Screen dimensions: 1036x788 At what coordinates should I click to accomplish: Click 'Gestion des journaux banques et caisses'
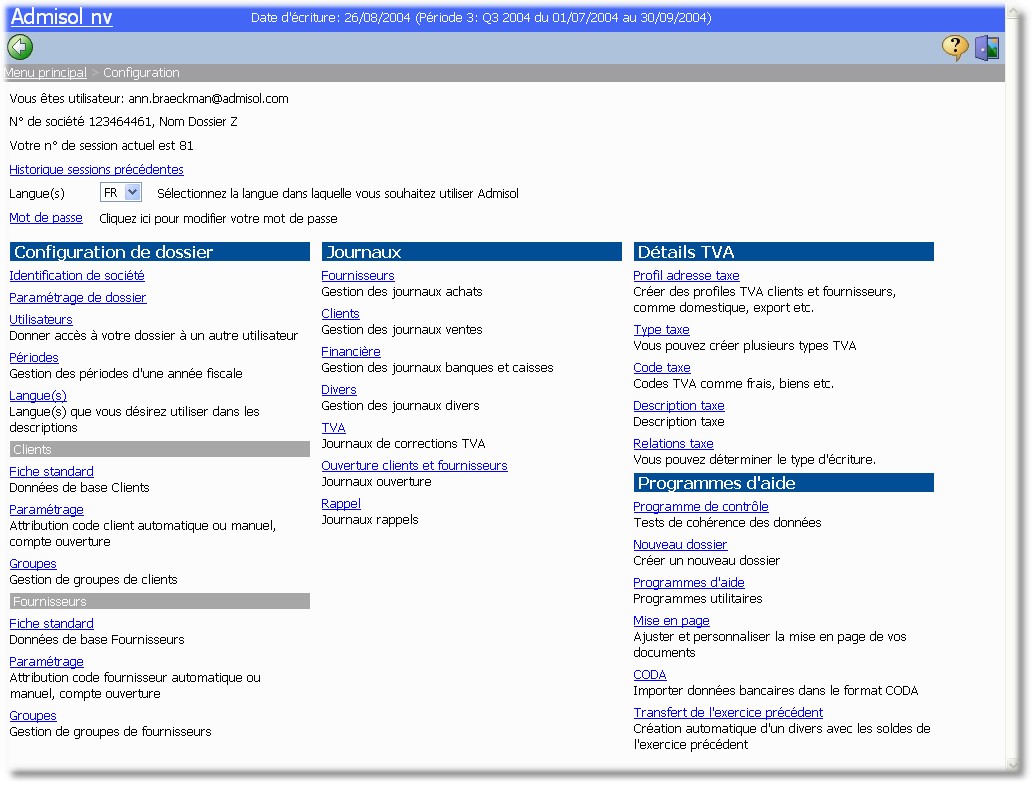click(x=437, y=368)
